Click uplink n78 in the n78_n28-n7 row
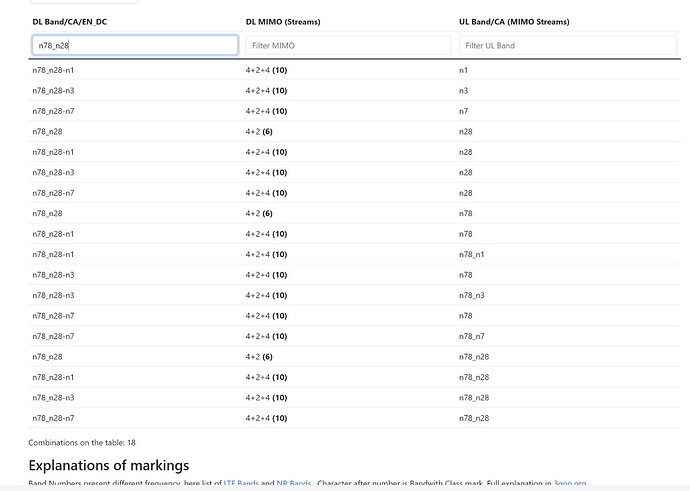The height and width of the screenshot is (491, 690). [x=466, y=316]
